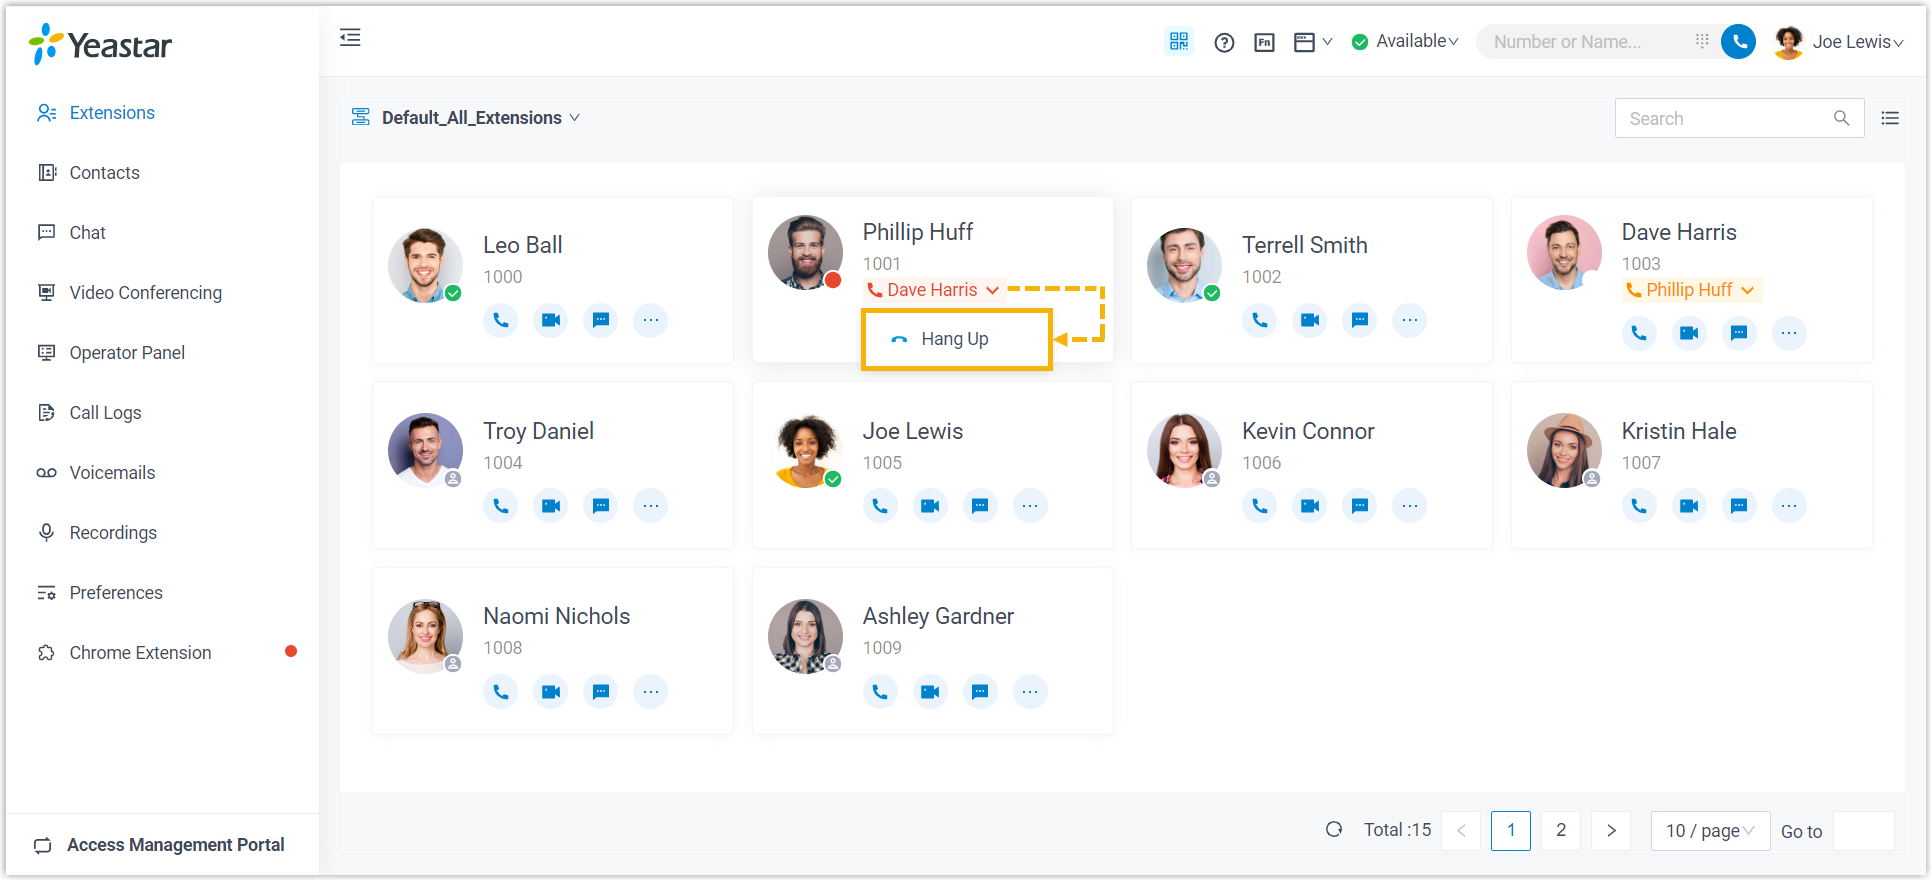Image resolution: width=1932 pixels, height=881 pixels.
Task: Open the Extensions menu
Action: (112, 113)
